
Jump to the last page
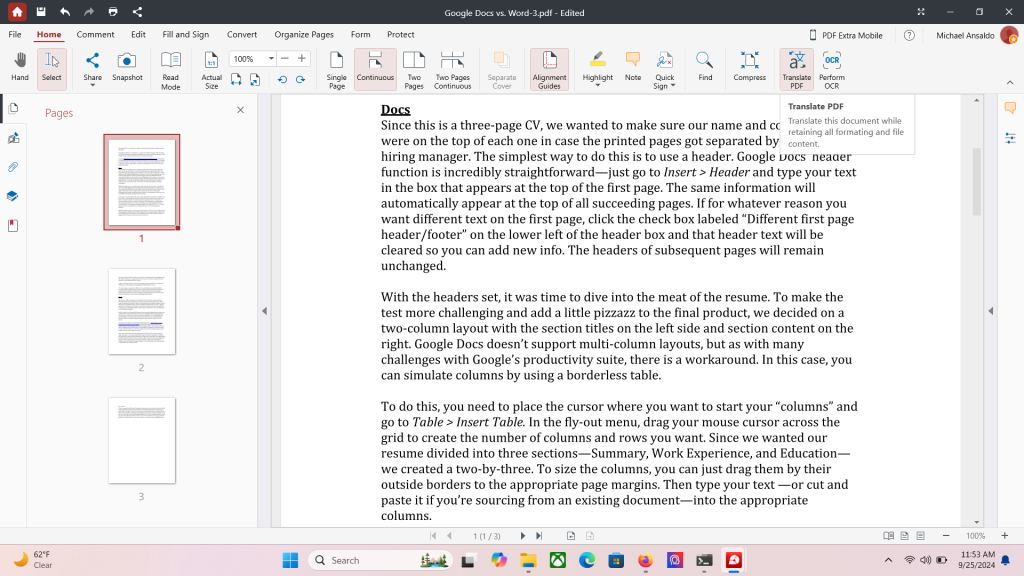[539, 536]
